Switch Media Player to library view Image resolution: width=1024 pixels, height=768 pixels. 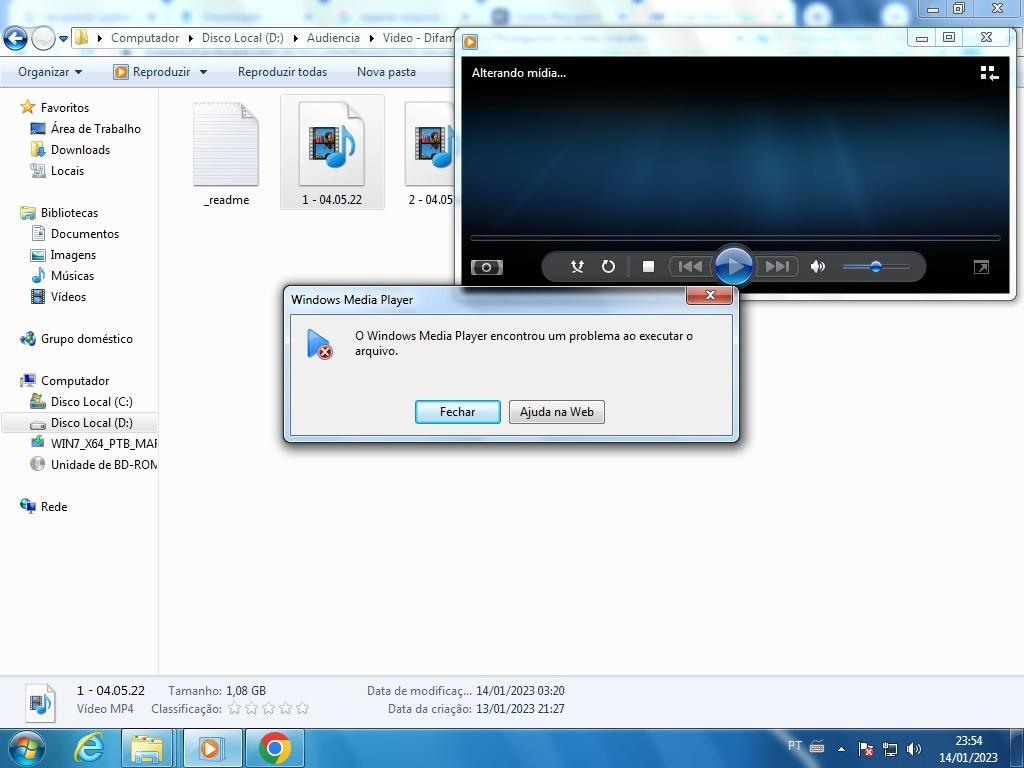989,73
